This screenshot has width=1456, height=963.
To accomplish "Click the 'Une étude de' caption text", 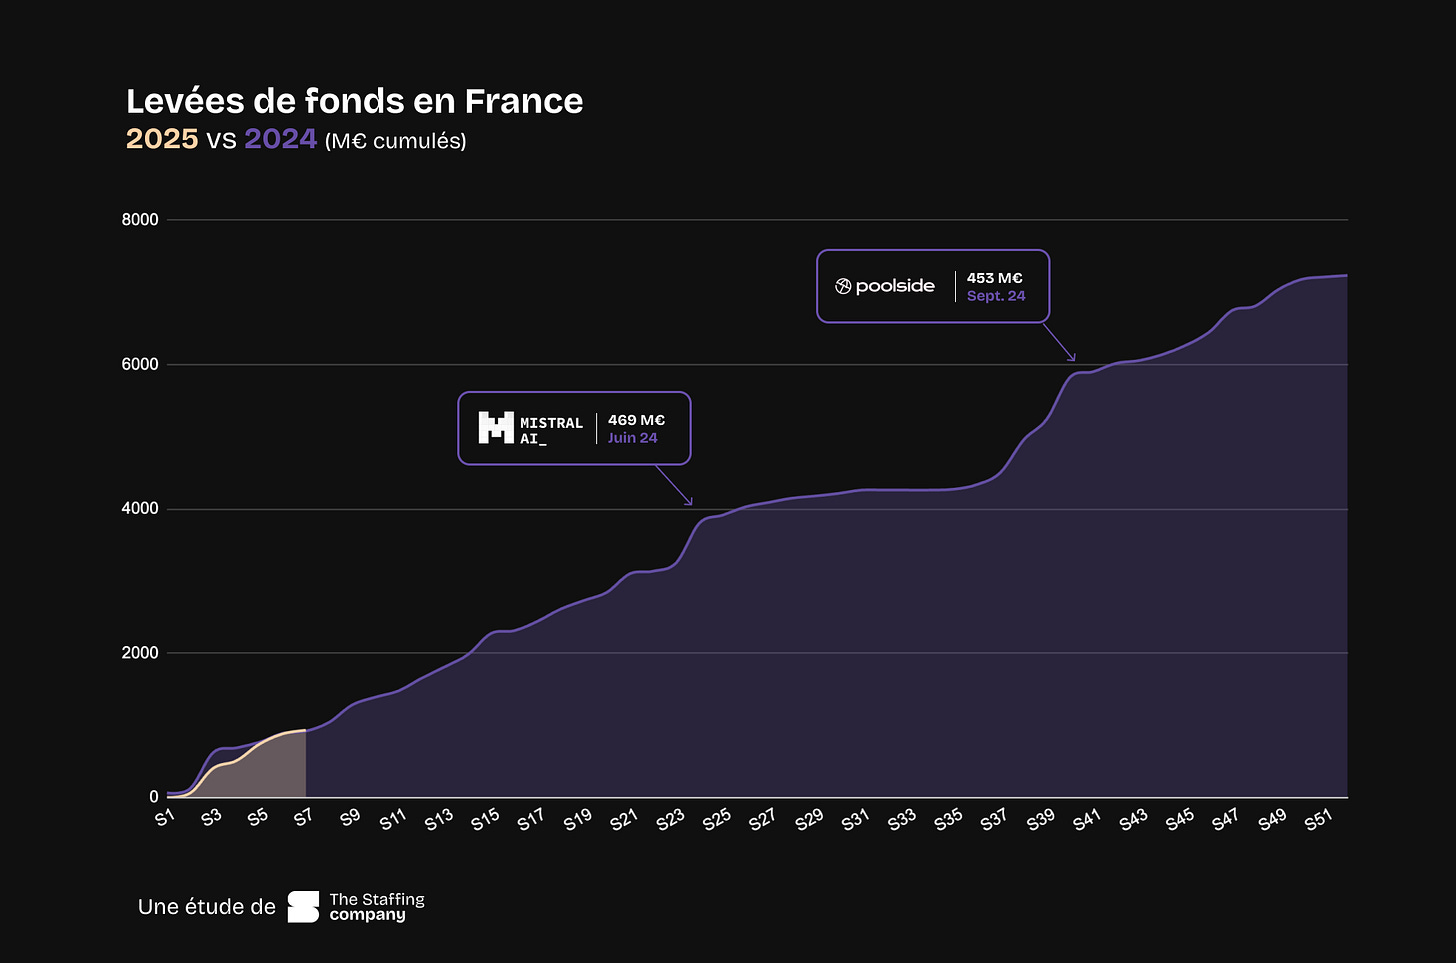I will tap(207, 907).
